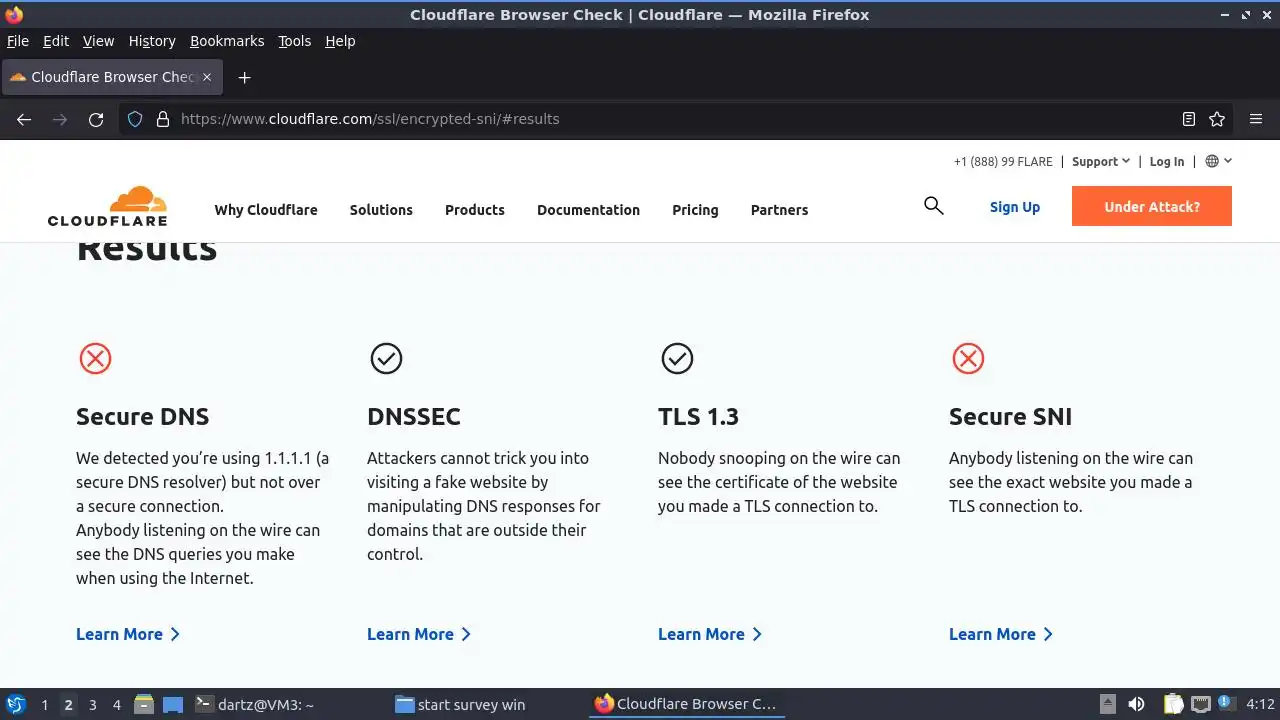Go back using the back arrow
Image resolution: width=1280 pixels, height=720 pixels.
(x=24, y=119)
